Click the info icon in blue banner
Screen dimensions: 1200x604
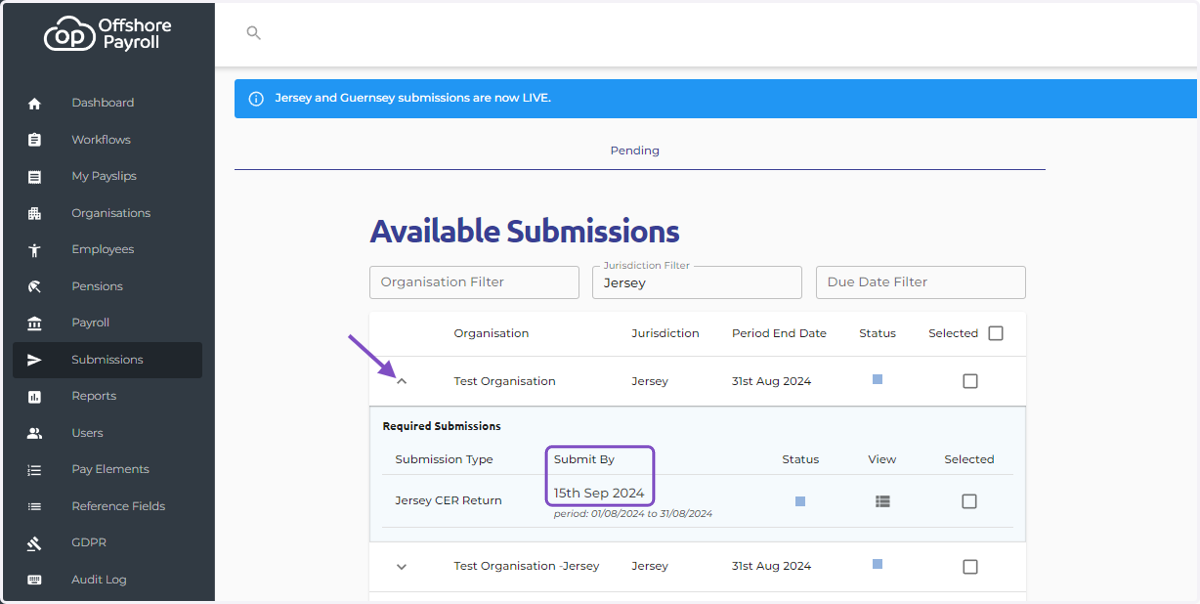(x=256, y=99)
